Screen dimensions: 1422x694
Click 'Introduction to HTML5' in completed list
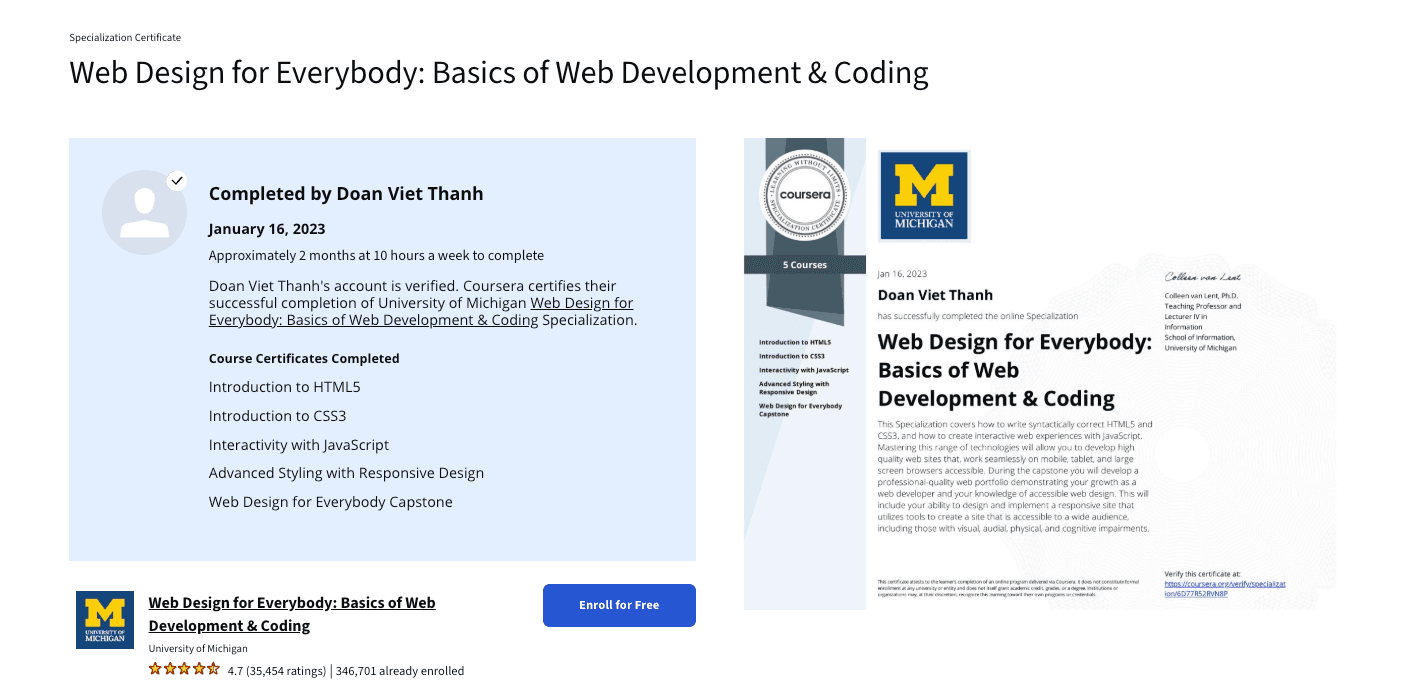click(x=285, y=386)
